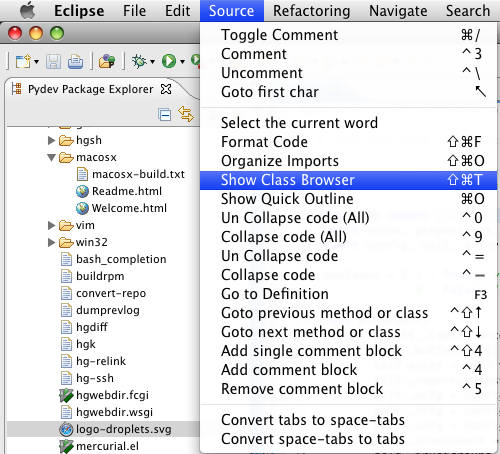Choose Toggle Comment in Source menu
The height and width of the screenshot is (454, 500).
click(348, 35)
